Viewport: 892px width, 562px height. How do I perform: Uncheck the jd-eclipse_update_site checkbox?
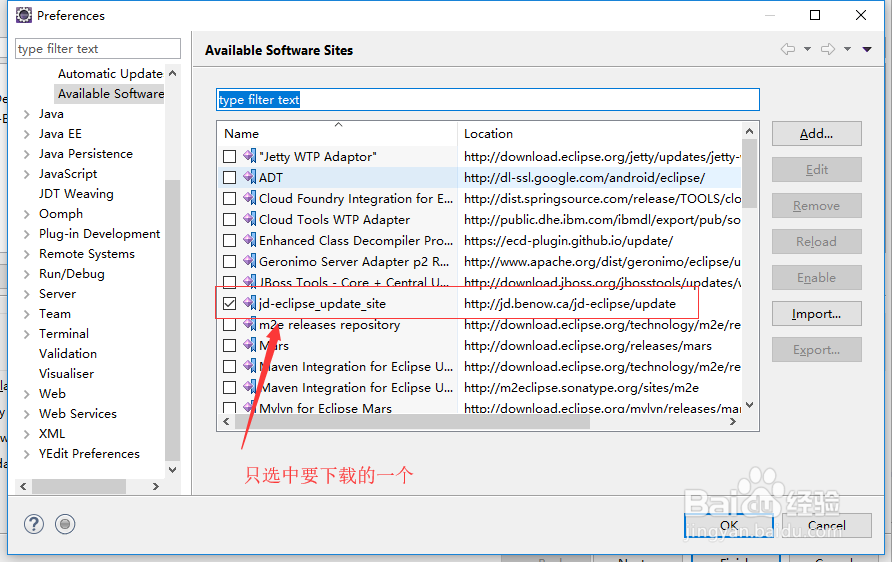point(229,304)
